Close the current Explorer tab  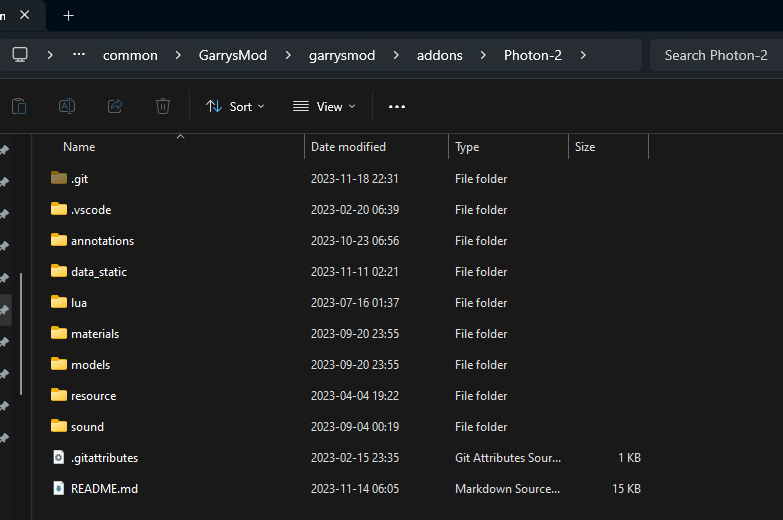[x=24, y=15]
